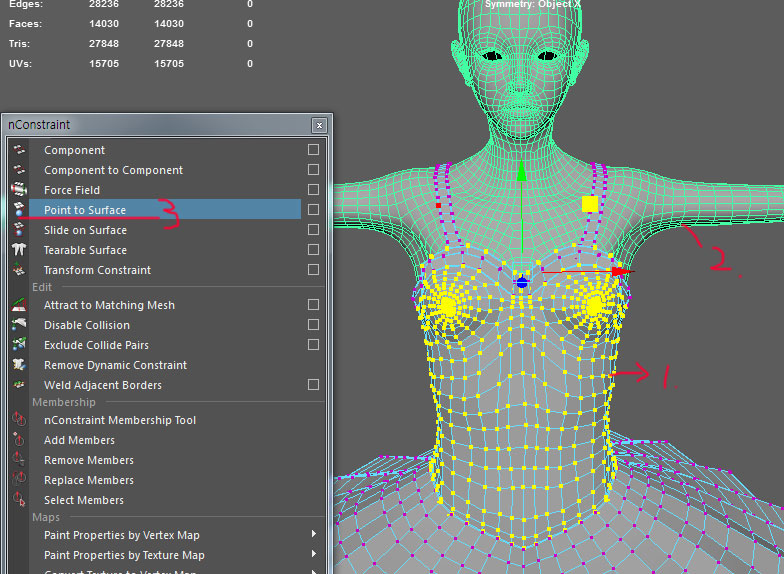This screenshot has height=574, width=784.
Task: Click the Tearable Surface icon
Action: pyautogui.click(x=19, y=250)
